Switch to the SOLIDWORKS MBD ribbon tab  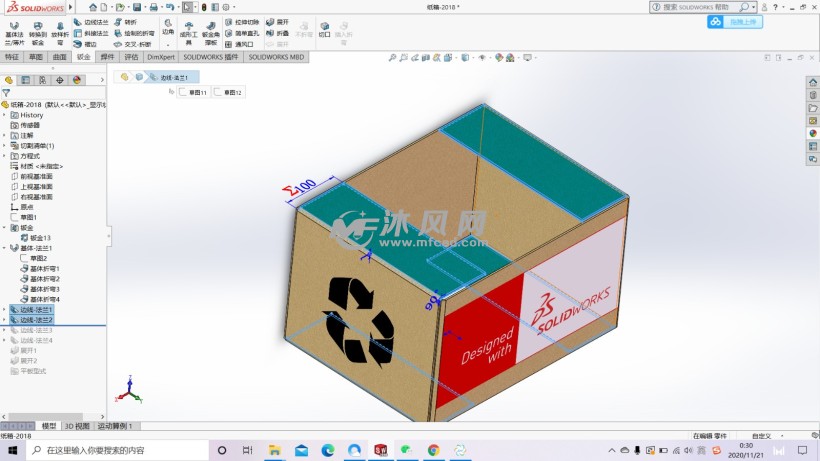276,57
